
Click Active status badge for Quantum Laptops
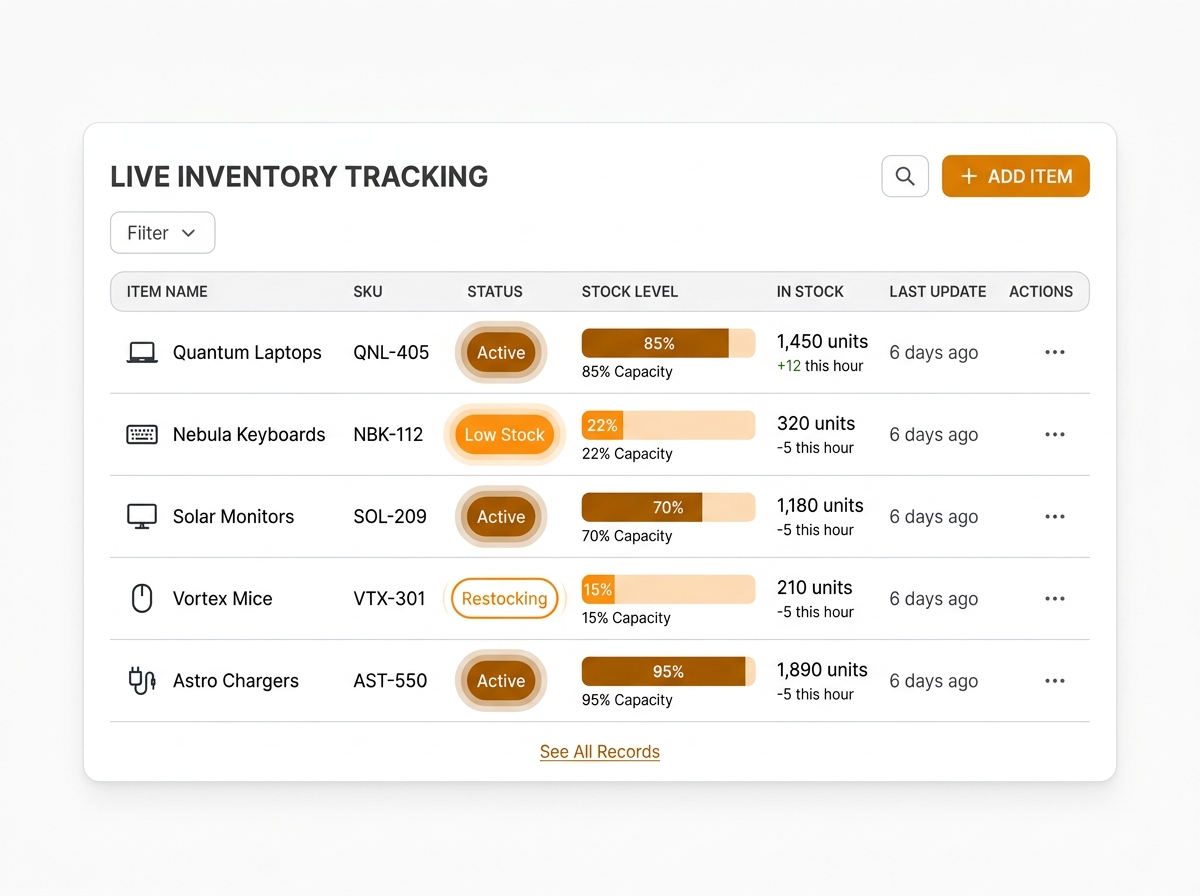[501, 352]
